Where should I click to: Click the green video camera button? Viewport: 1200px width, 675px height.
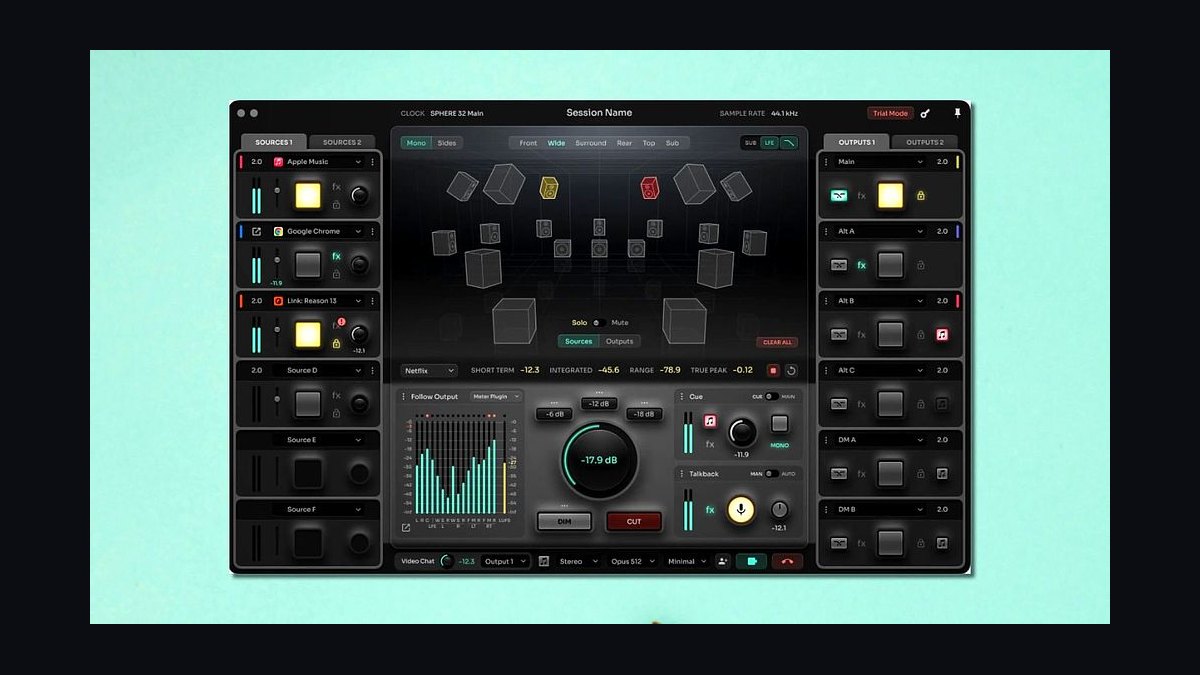tap(751, 561)
